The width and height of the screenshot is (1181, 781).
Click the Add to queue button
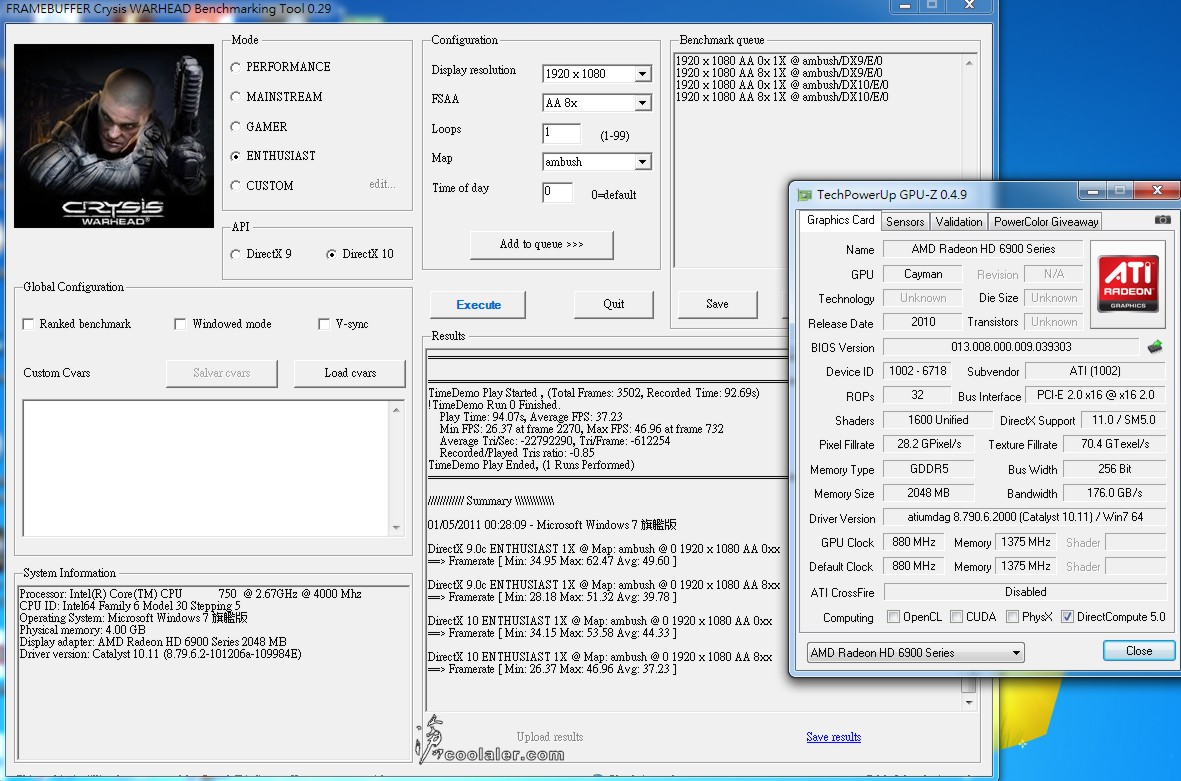(x=542, y=245)
